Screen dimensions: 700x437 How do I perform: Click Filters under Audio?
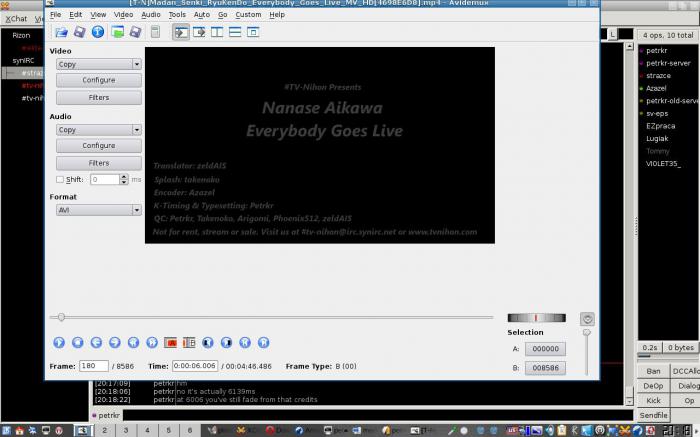point(99,163)
